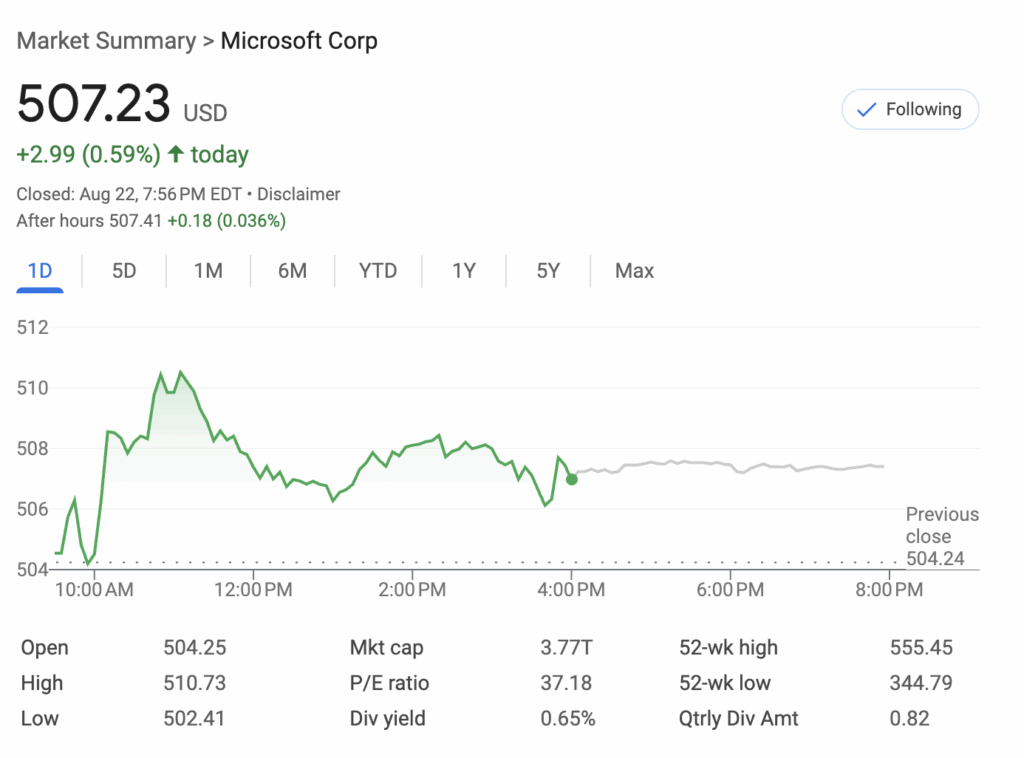Click the Market Summary breadcrumb link
The height and width of the screenshot is (758, 1024).
pos(106,40)
